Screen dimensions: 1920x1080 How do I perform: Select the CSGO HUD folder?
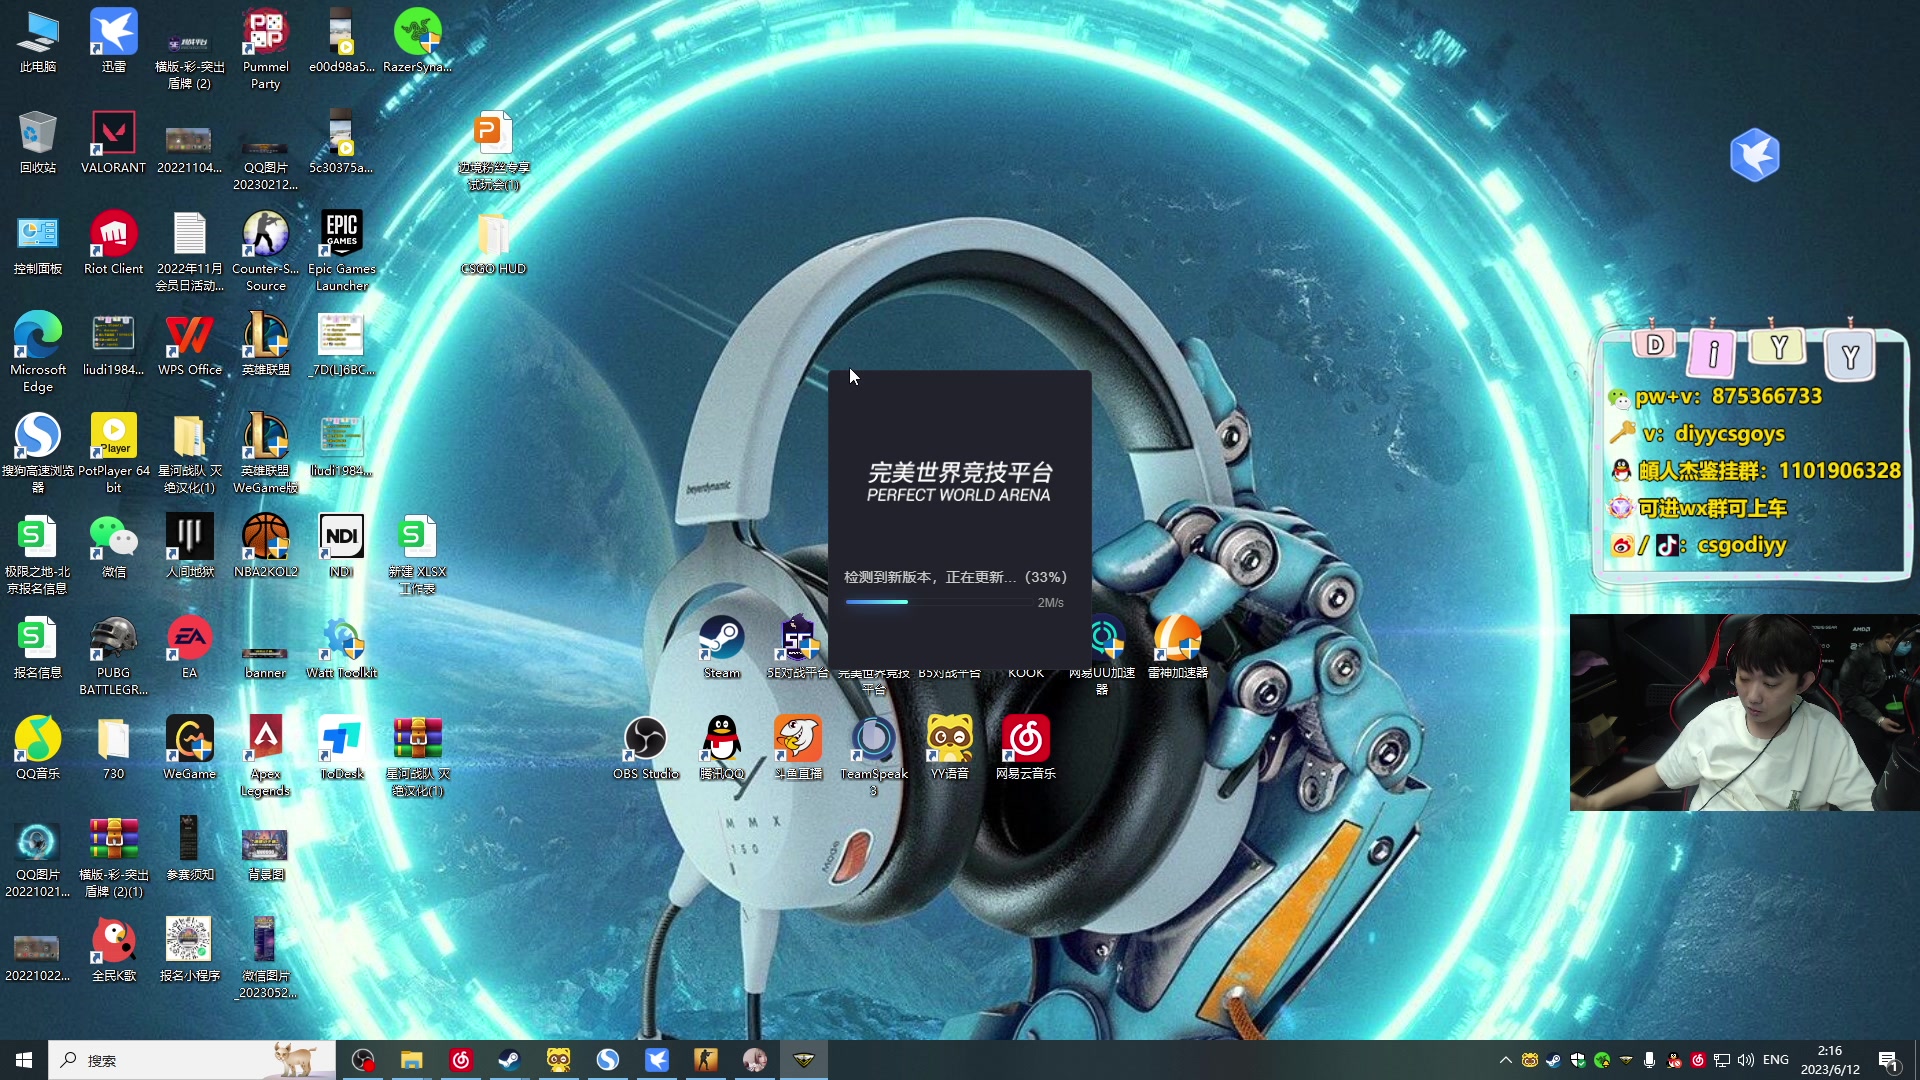[x=494, y=244]
